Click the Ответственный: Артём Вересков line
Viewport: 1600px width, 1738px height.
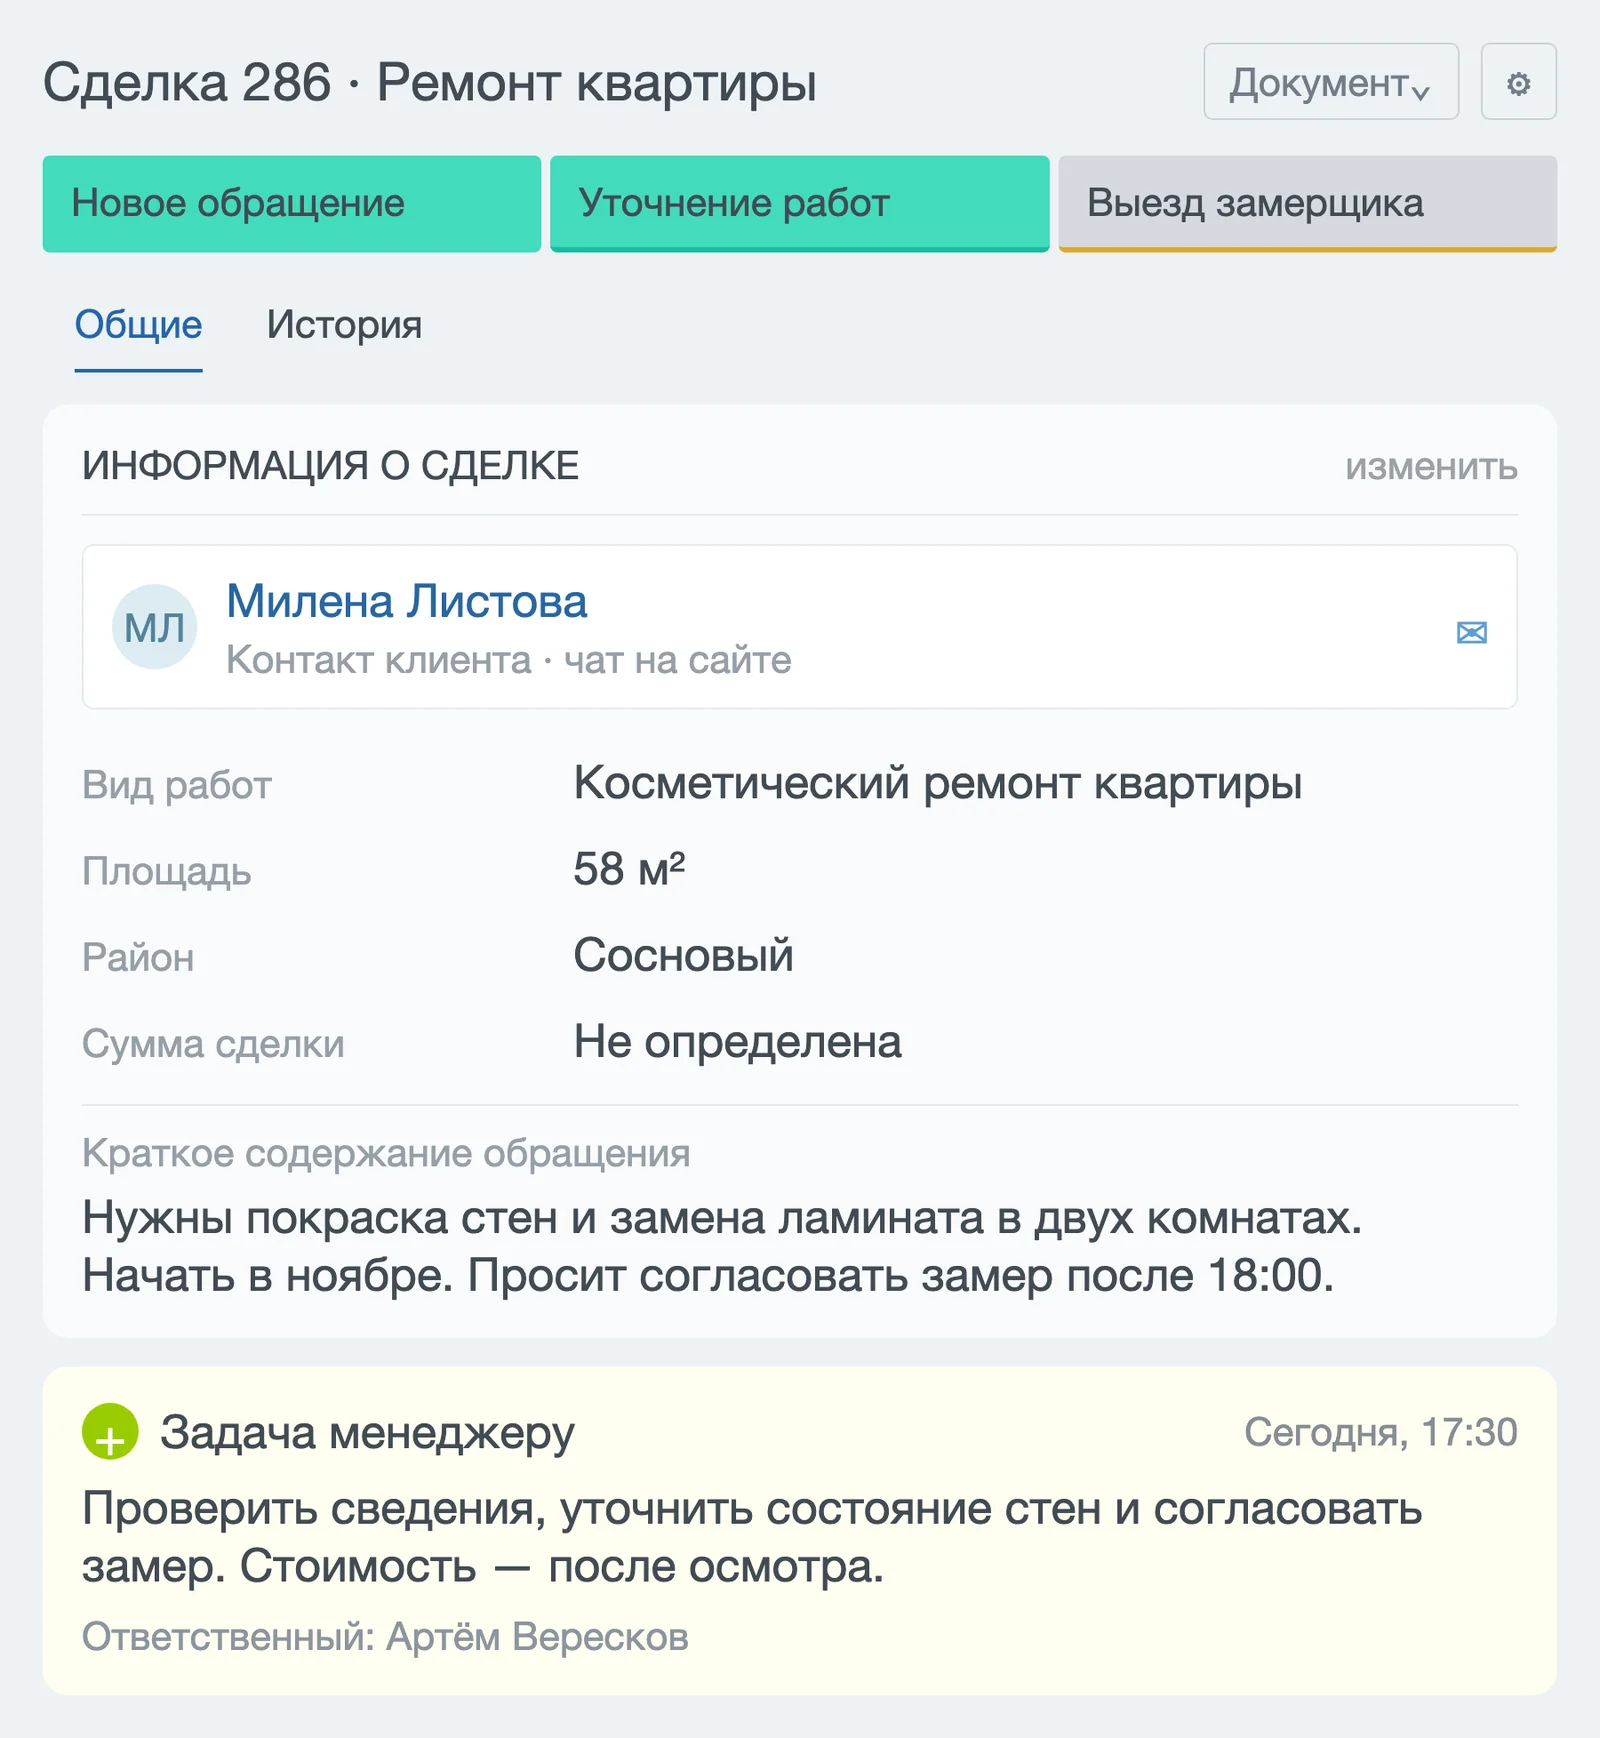point(385,1637)
